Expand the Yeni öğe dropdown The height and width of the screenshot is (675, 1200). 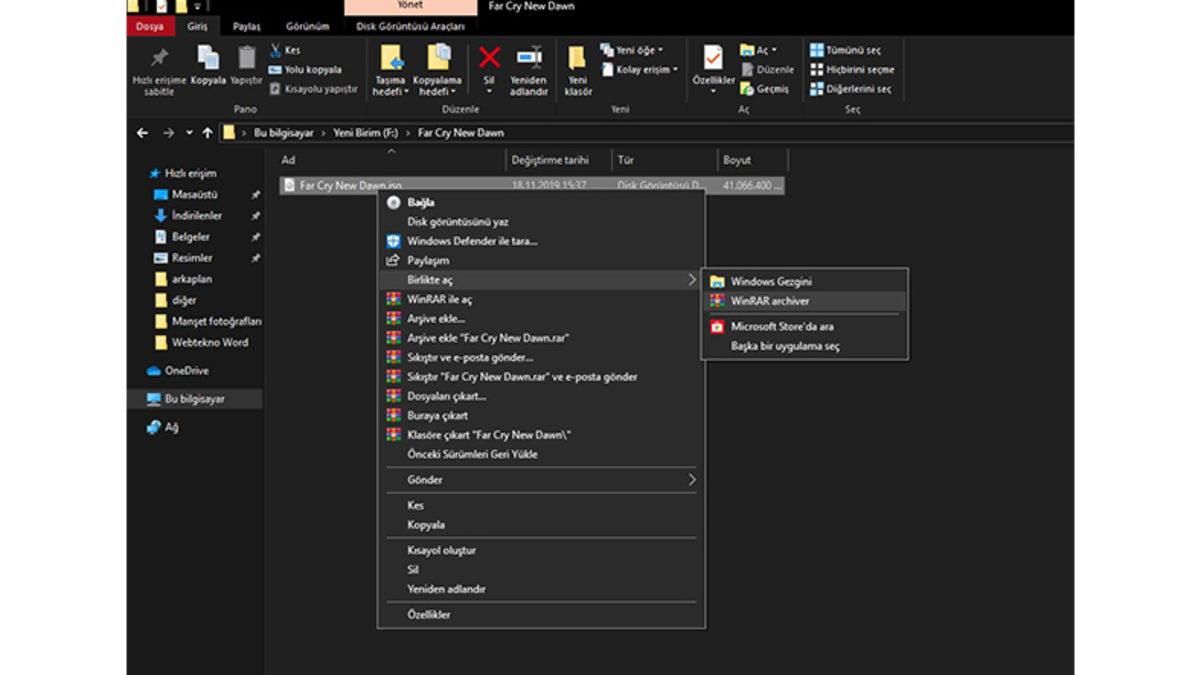(632, 50)
